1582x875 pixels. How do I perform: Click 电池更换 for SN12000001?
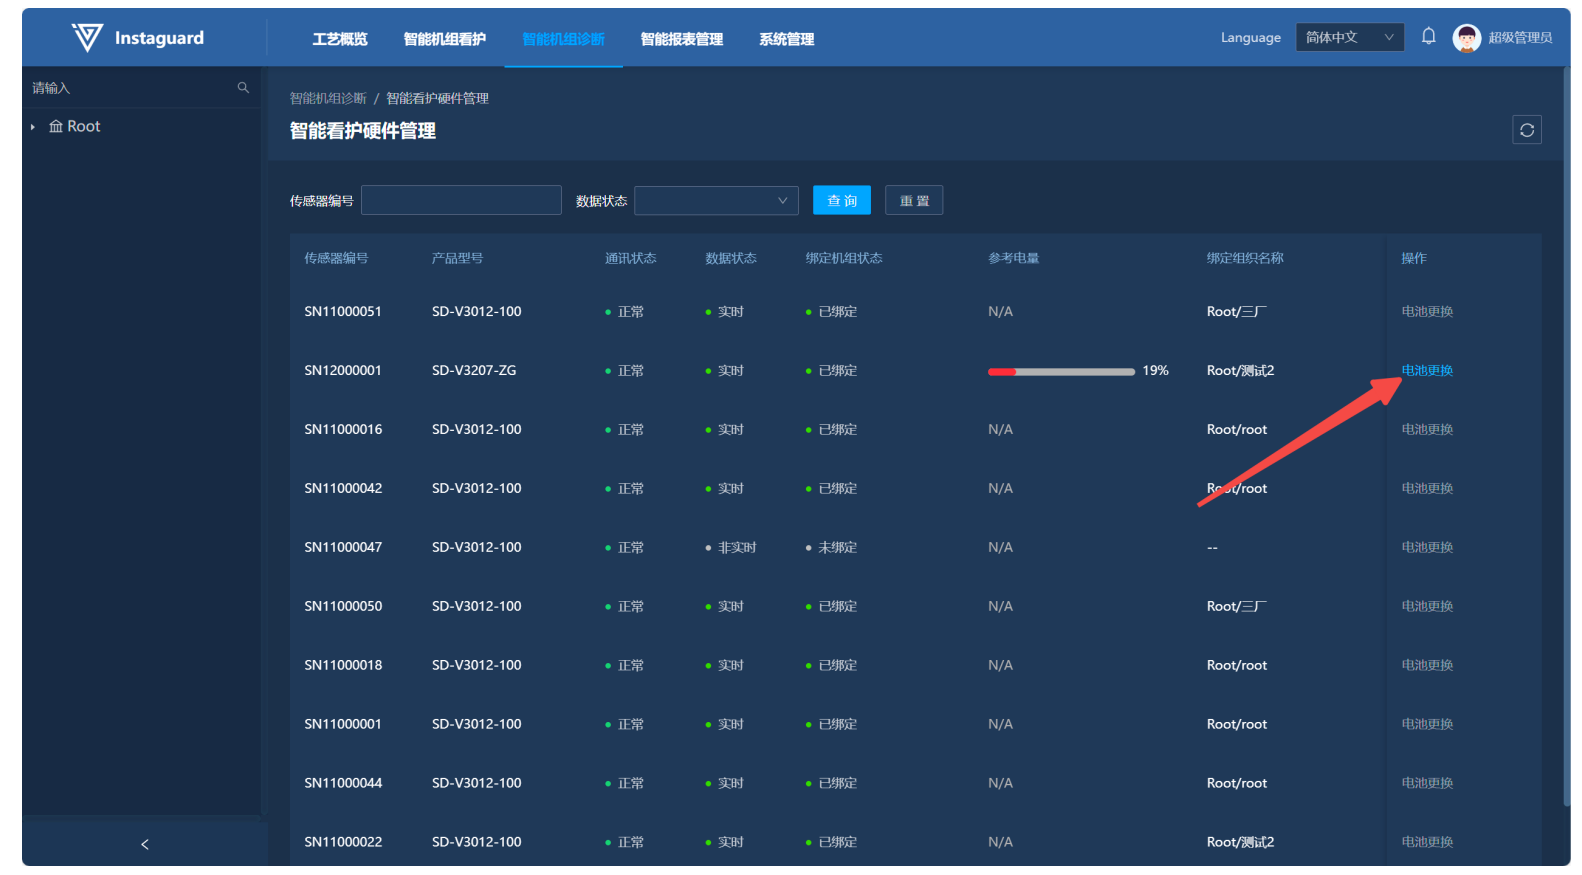[x=1427, y=370]
